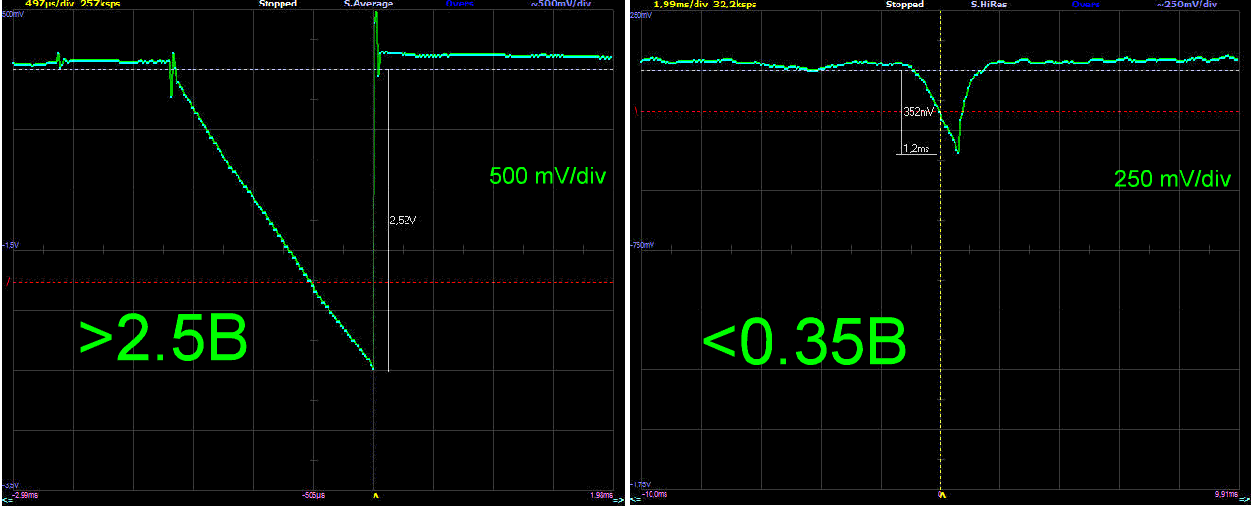Click the red trigger level marker in the left scope
Viewport: 1252px width, 506px height.
(x=8, y=283)
